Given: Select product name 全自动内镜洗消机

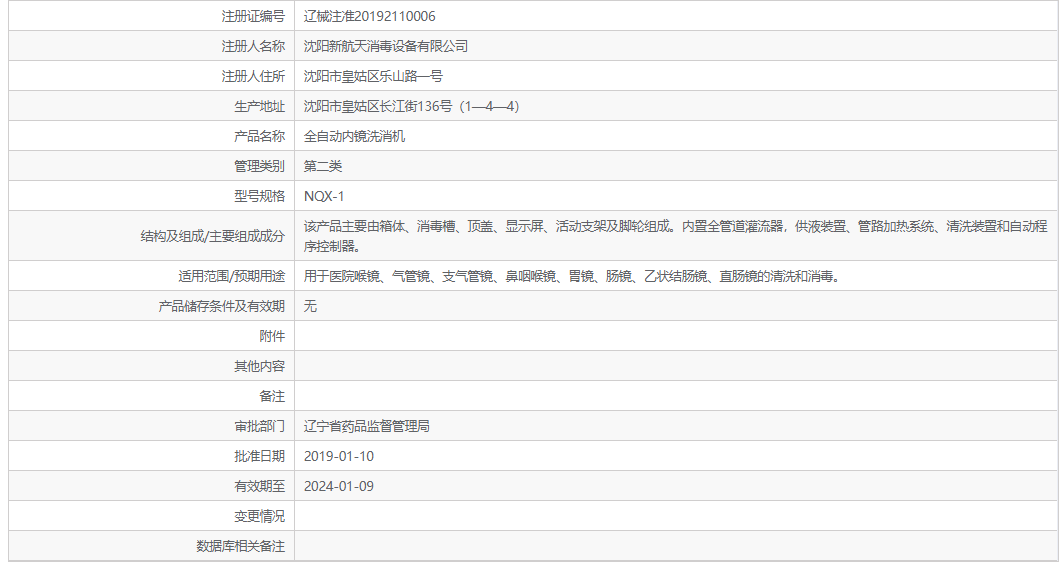Looking at the screenshot, I should pos(355,136).
